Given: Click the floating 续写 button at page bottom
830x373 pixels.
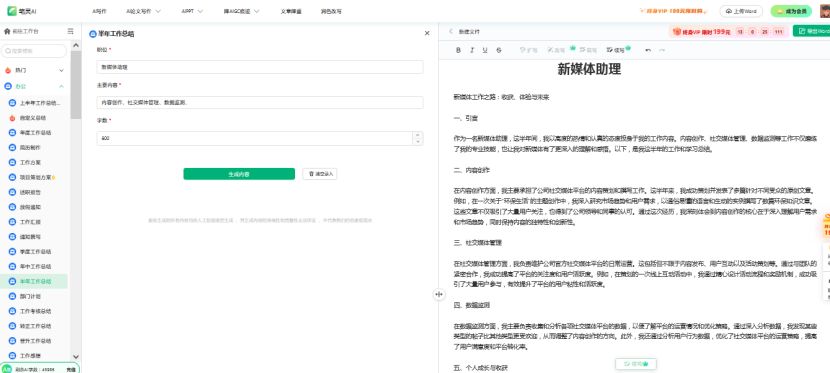Looking at the screenshot, I should [x=636, y=364].
